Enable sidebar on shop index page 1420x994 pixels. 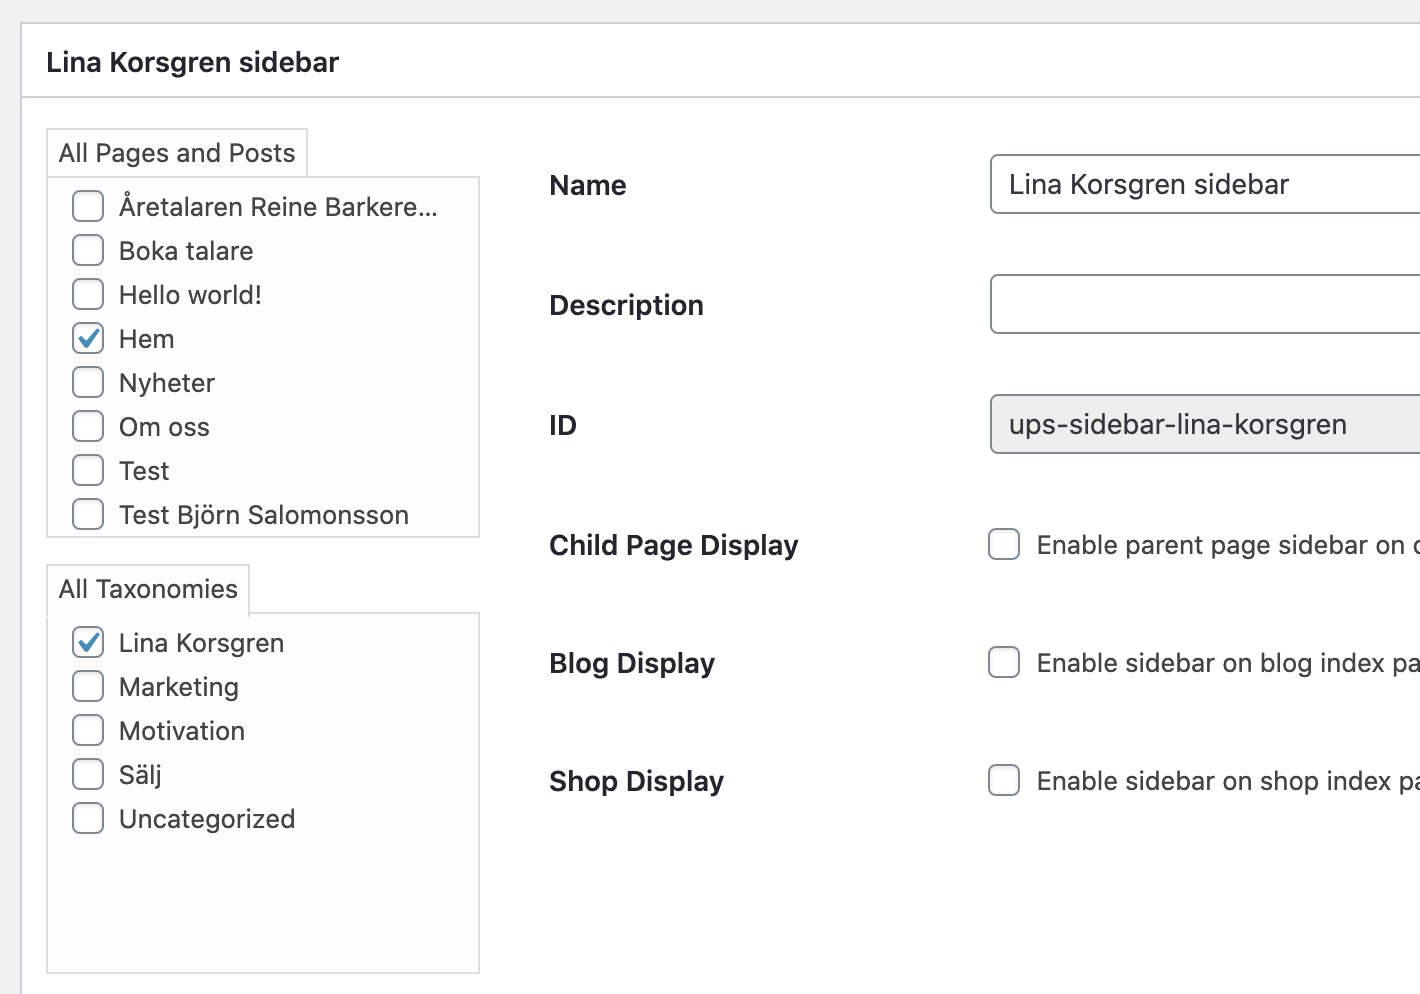click(1004, 780)
